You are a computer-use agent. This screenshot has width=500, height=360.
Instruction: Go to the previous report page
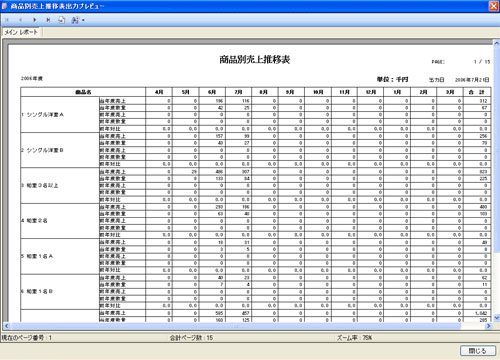point(21,20)
